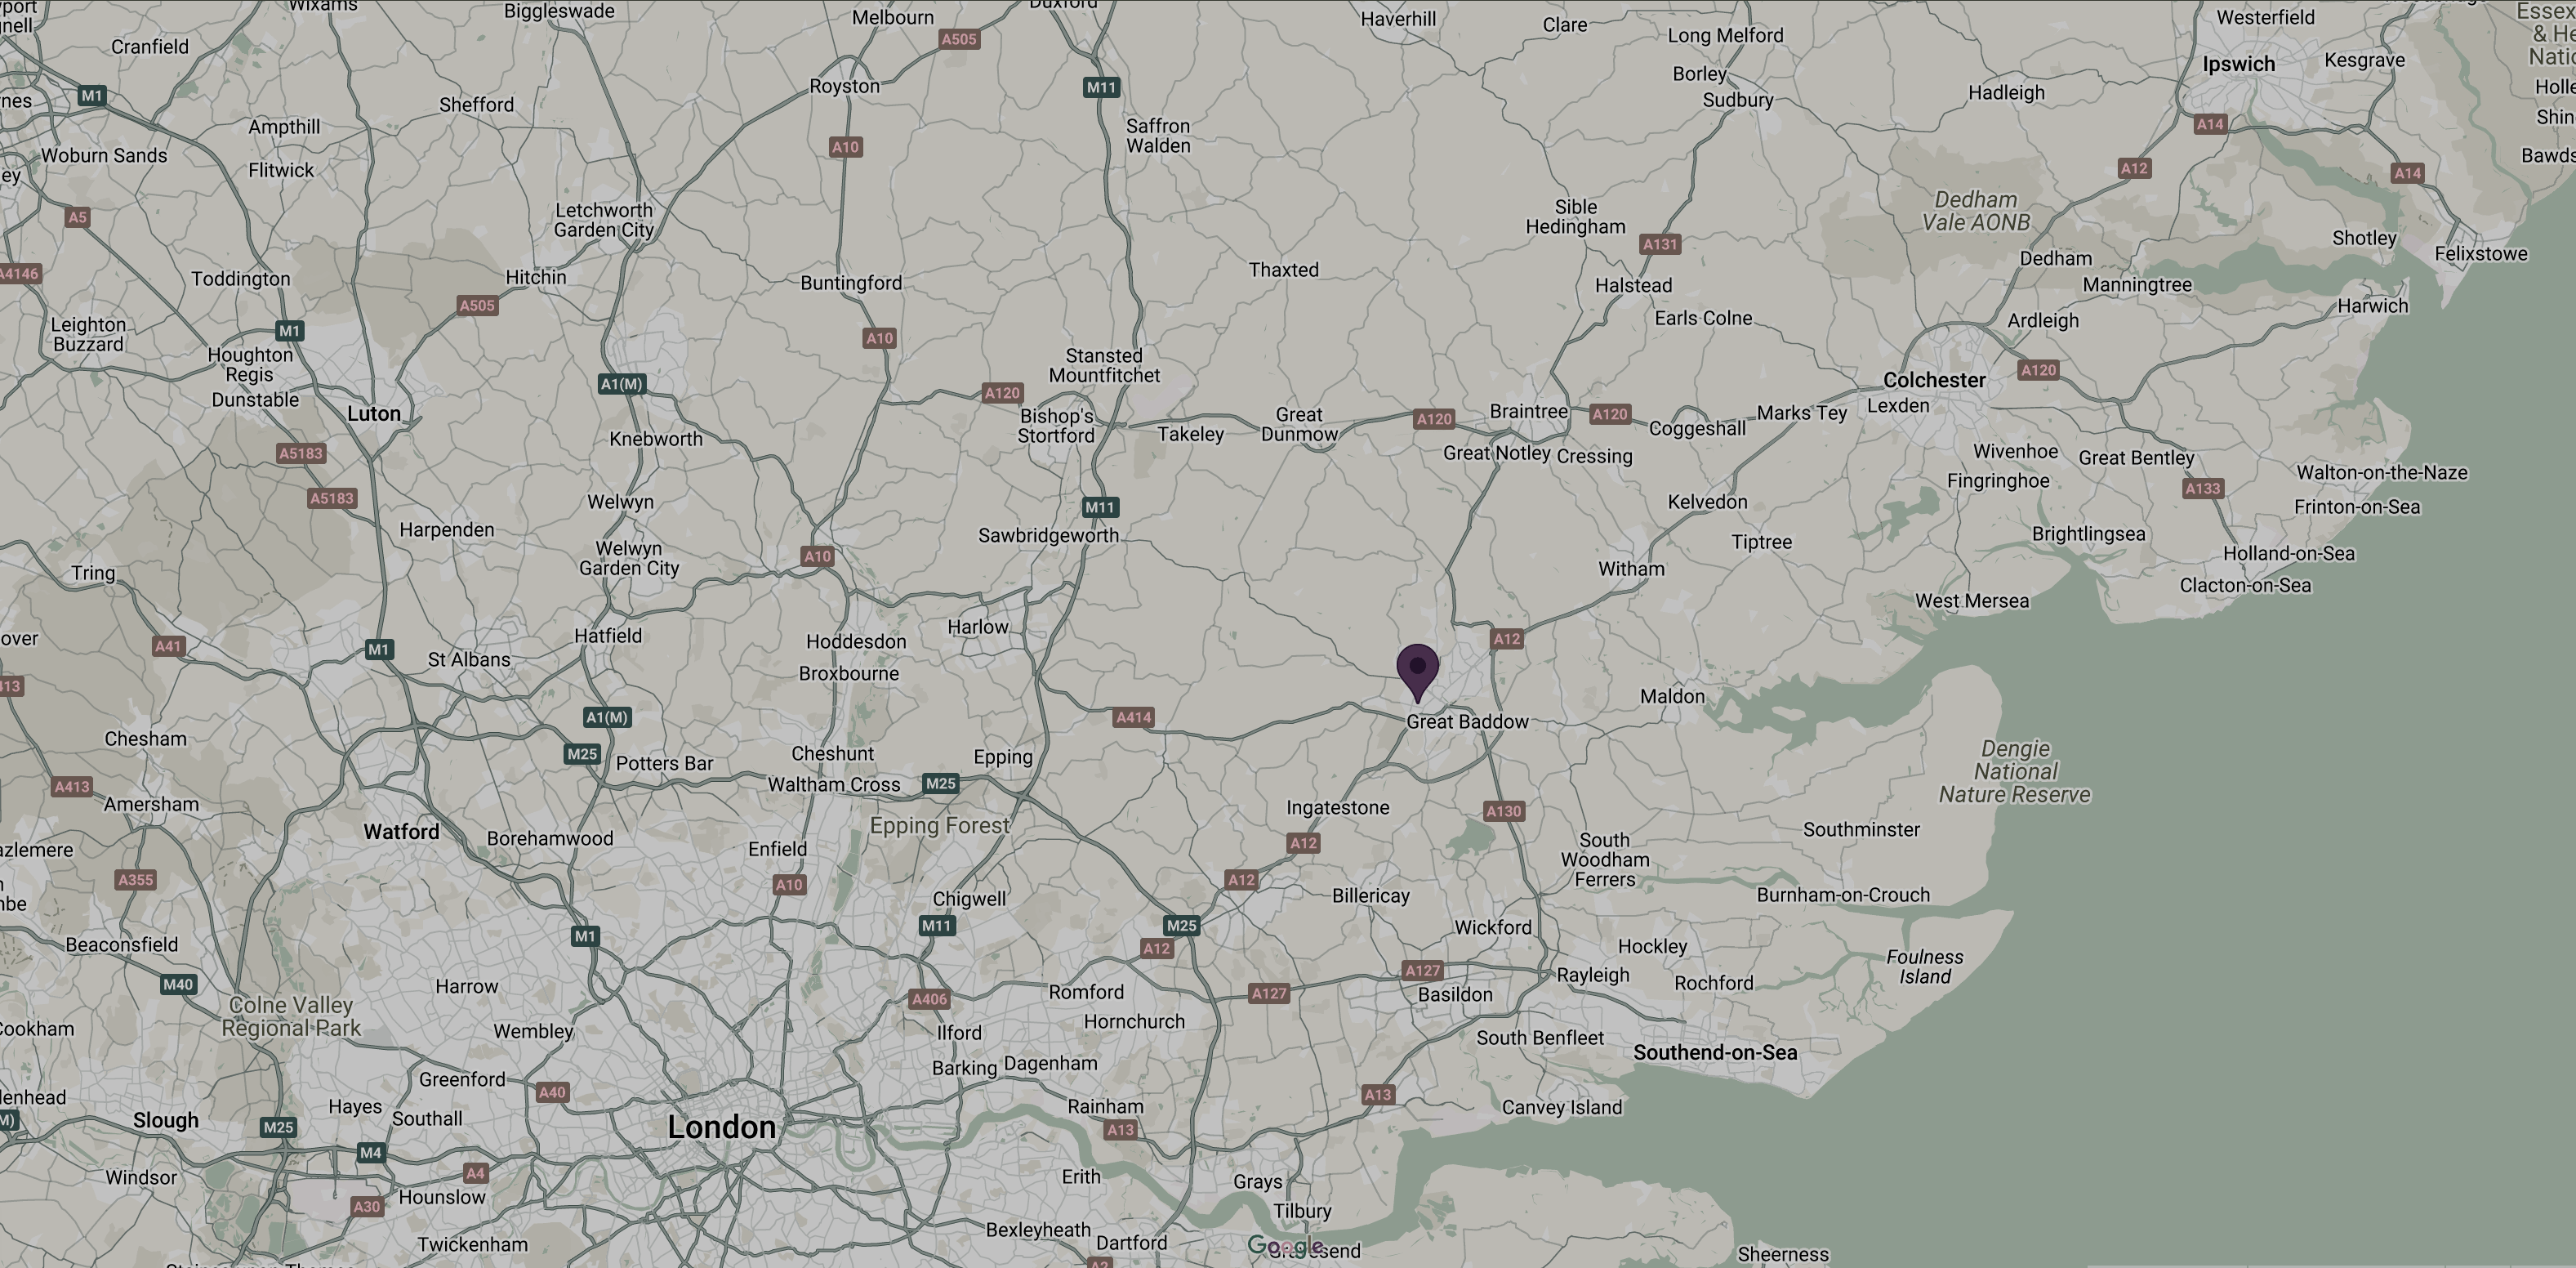The image size is (2576, 1268).
Task: Click the A5 road shield near Woburn Sands
Action: click(78, 217)
